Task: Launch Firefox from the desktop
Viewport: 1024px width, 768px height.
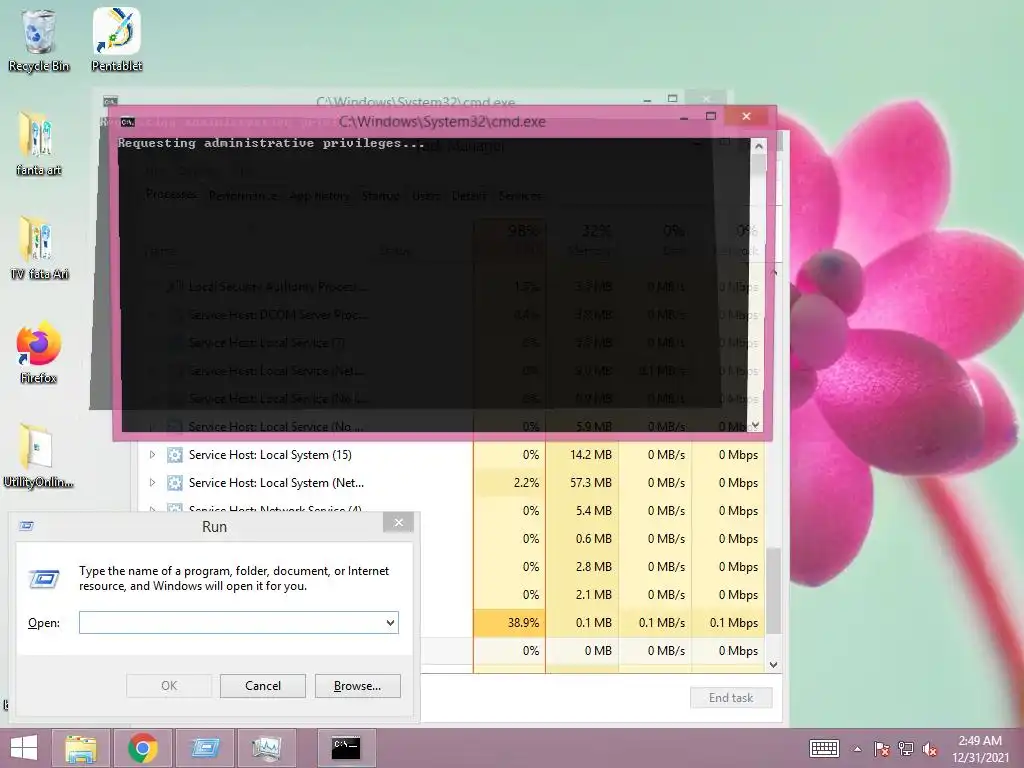Action: pyautogui.click(x=38, y=353)
